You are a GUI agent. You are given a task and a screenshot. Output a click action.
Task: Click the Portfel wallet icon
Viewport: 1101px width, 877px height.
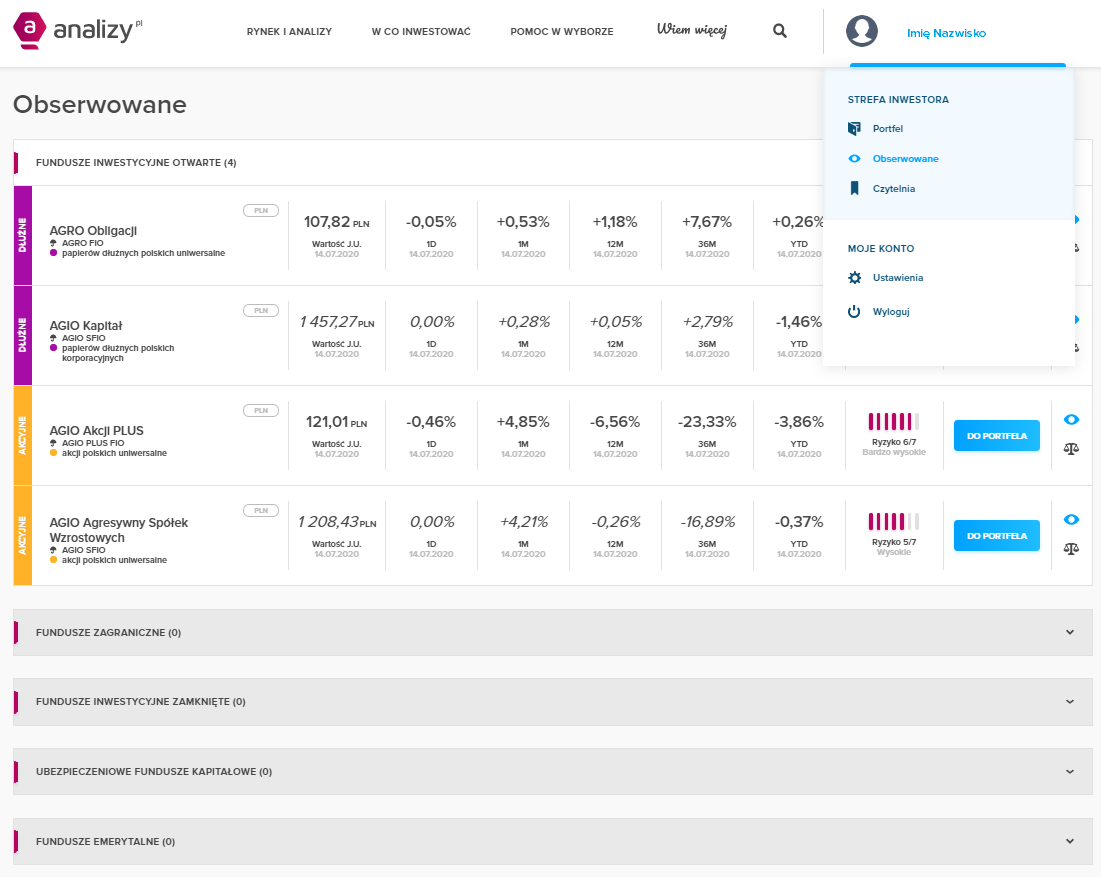coord(854,129)
